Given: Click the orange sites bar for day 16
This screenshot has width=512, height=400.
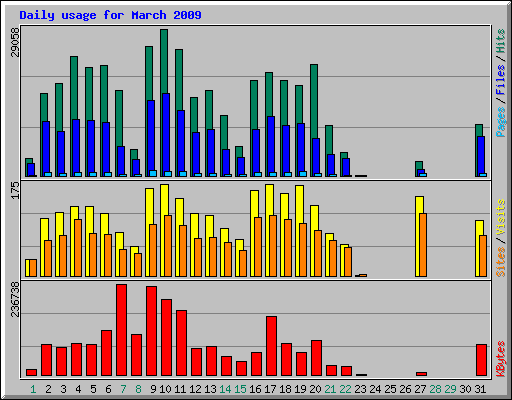Looking at the screenshot, I should coord(258,247).
